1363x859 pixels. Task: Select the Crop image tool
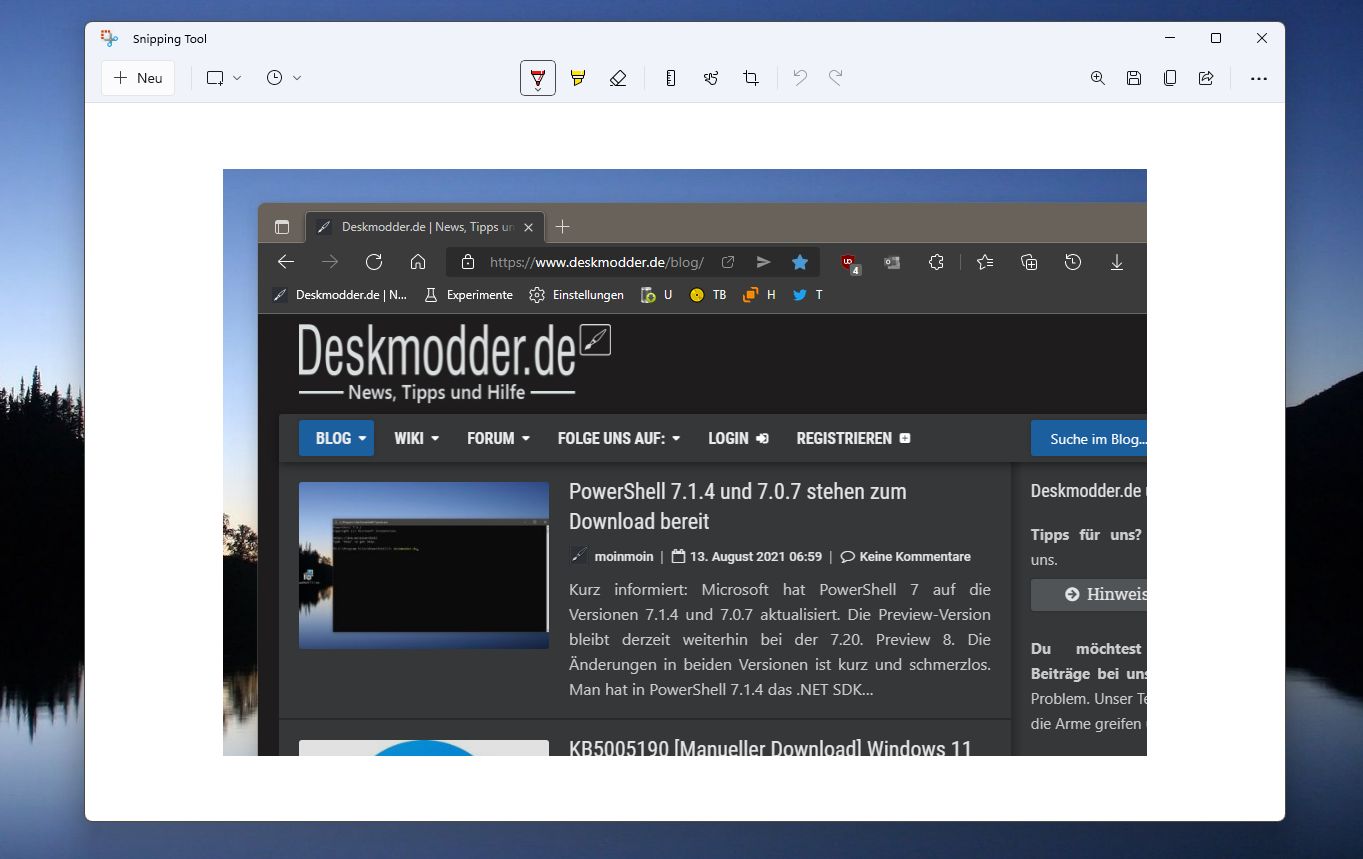tap(751, 78)
